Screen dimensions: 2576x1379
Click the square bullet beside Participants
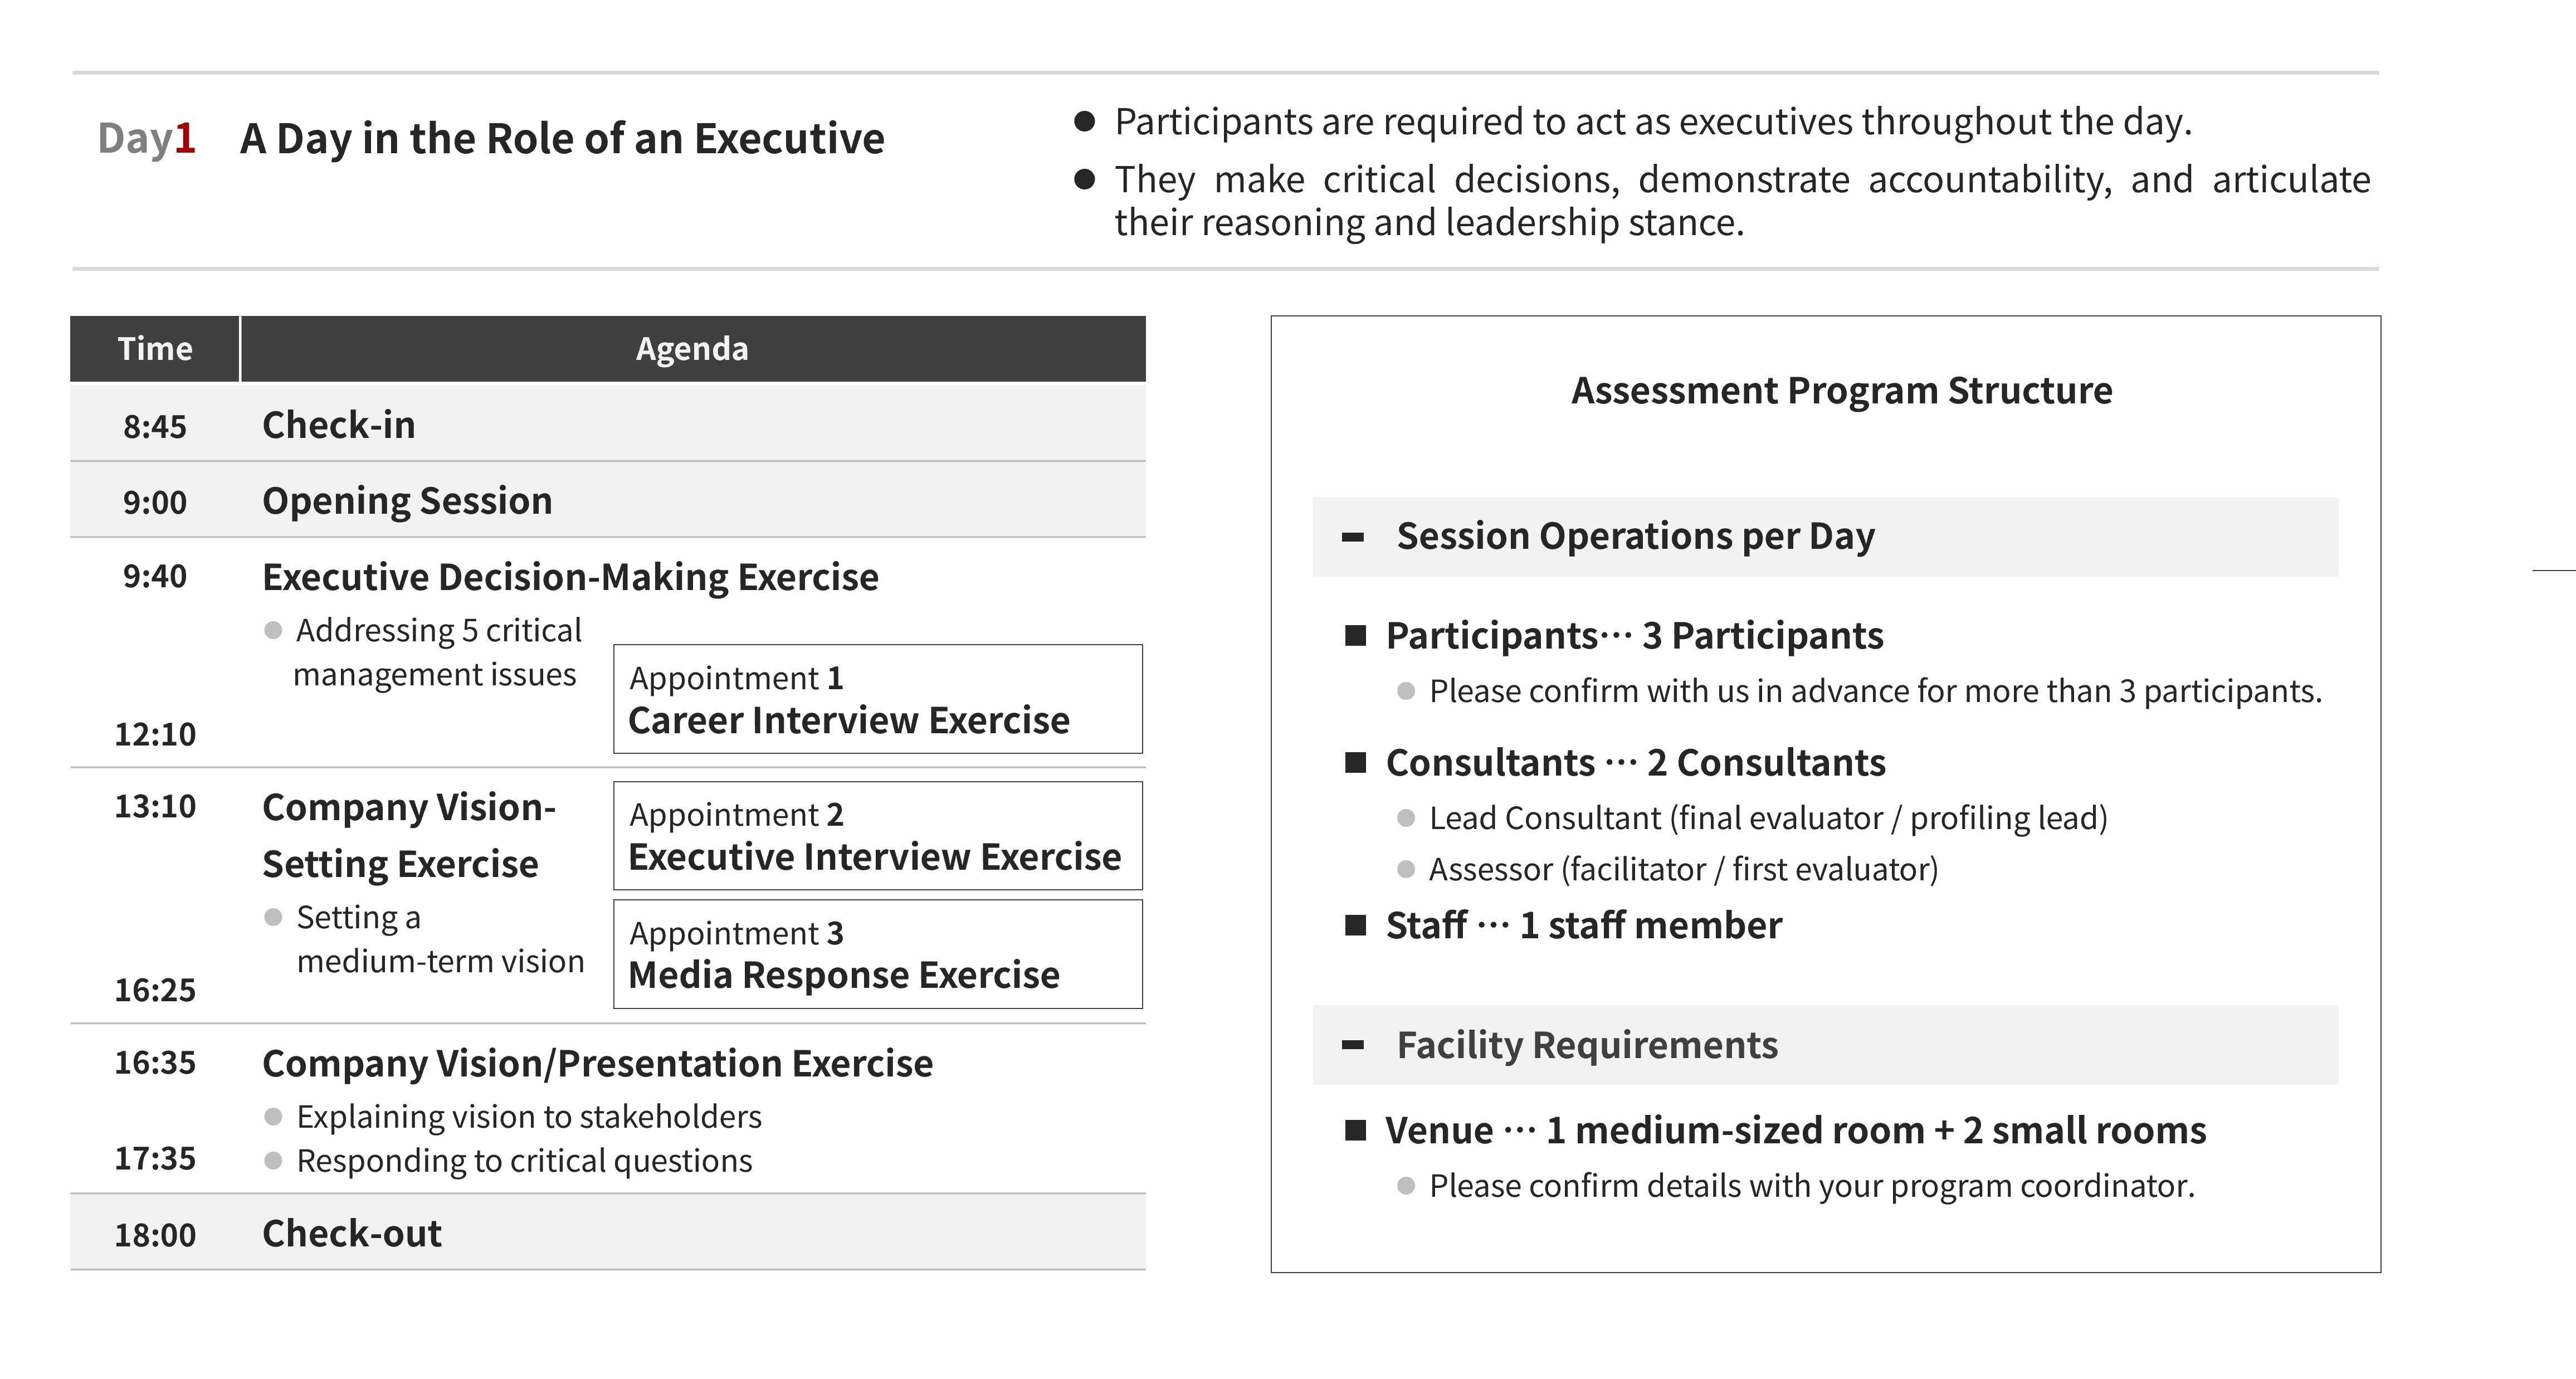[x=1356, y=636]
